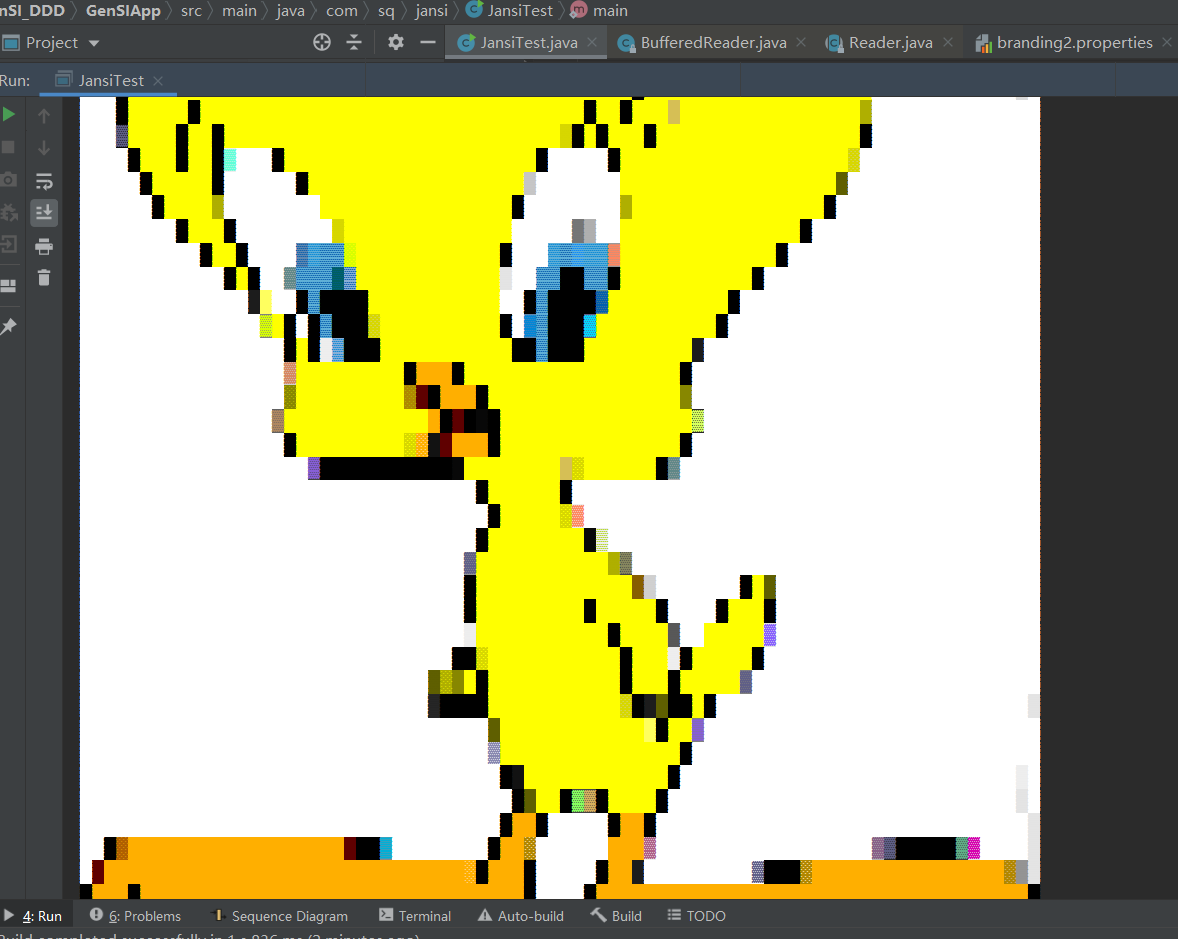Toggle scroll to end of console output

coord(44,213)
